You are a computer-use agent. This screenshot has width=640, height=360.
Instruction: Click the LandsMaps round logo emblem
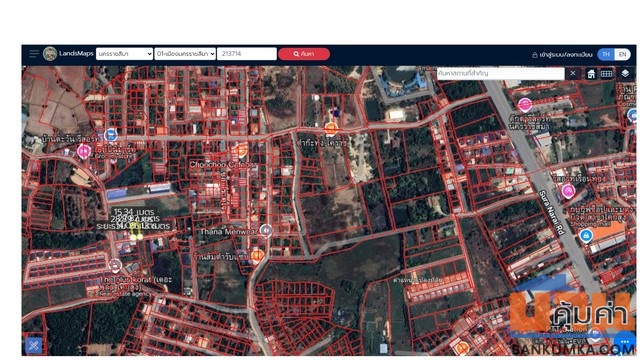click(x=50, y=54)
